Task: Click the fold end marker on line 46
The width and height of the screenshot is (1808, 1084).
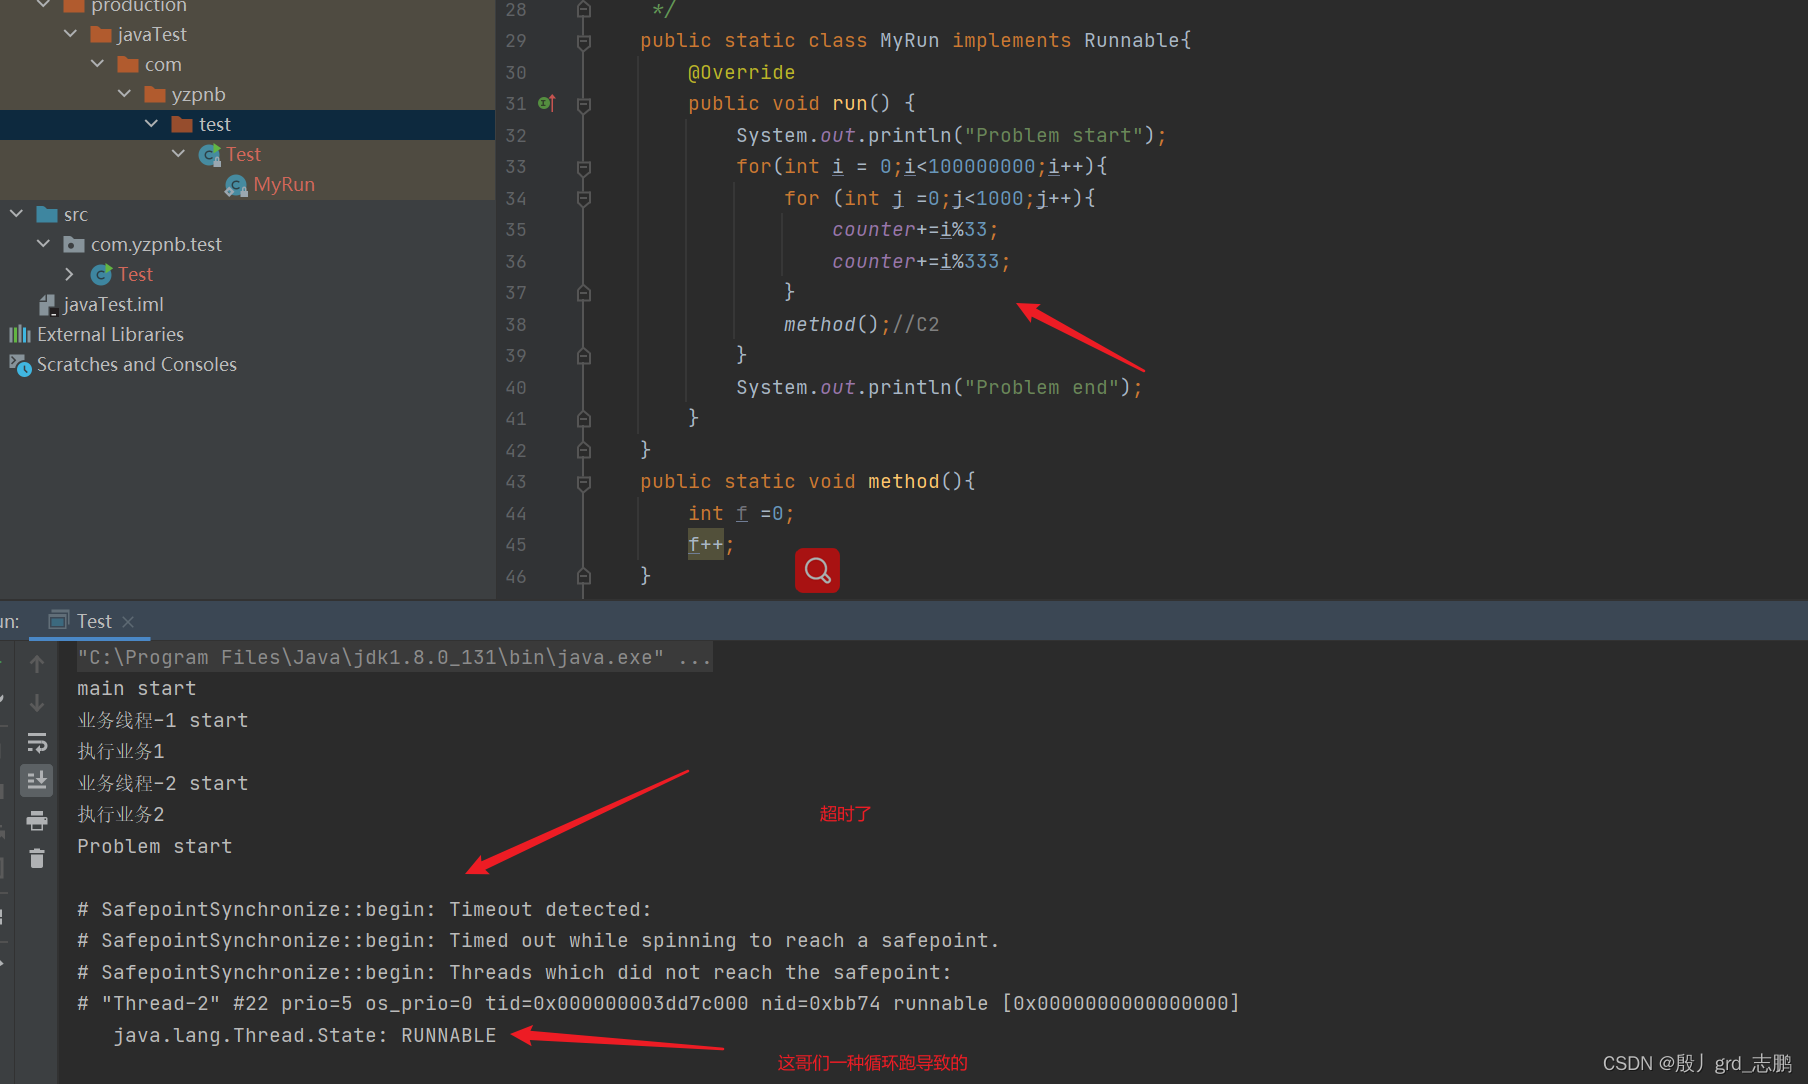Action: pos(584,576)
